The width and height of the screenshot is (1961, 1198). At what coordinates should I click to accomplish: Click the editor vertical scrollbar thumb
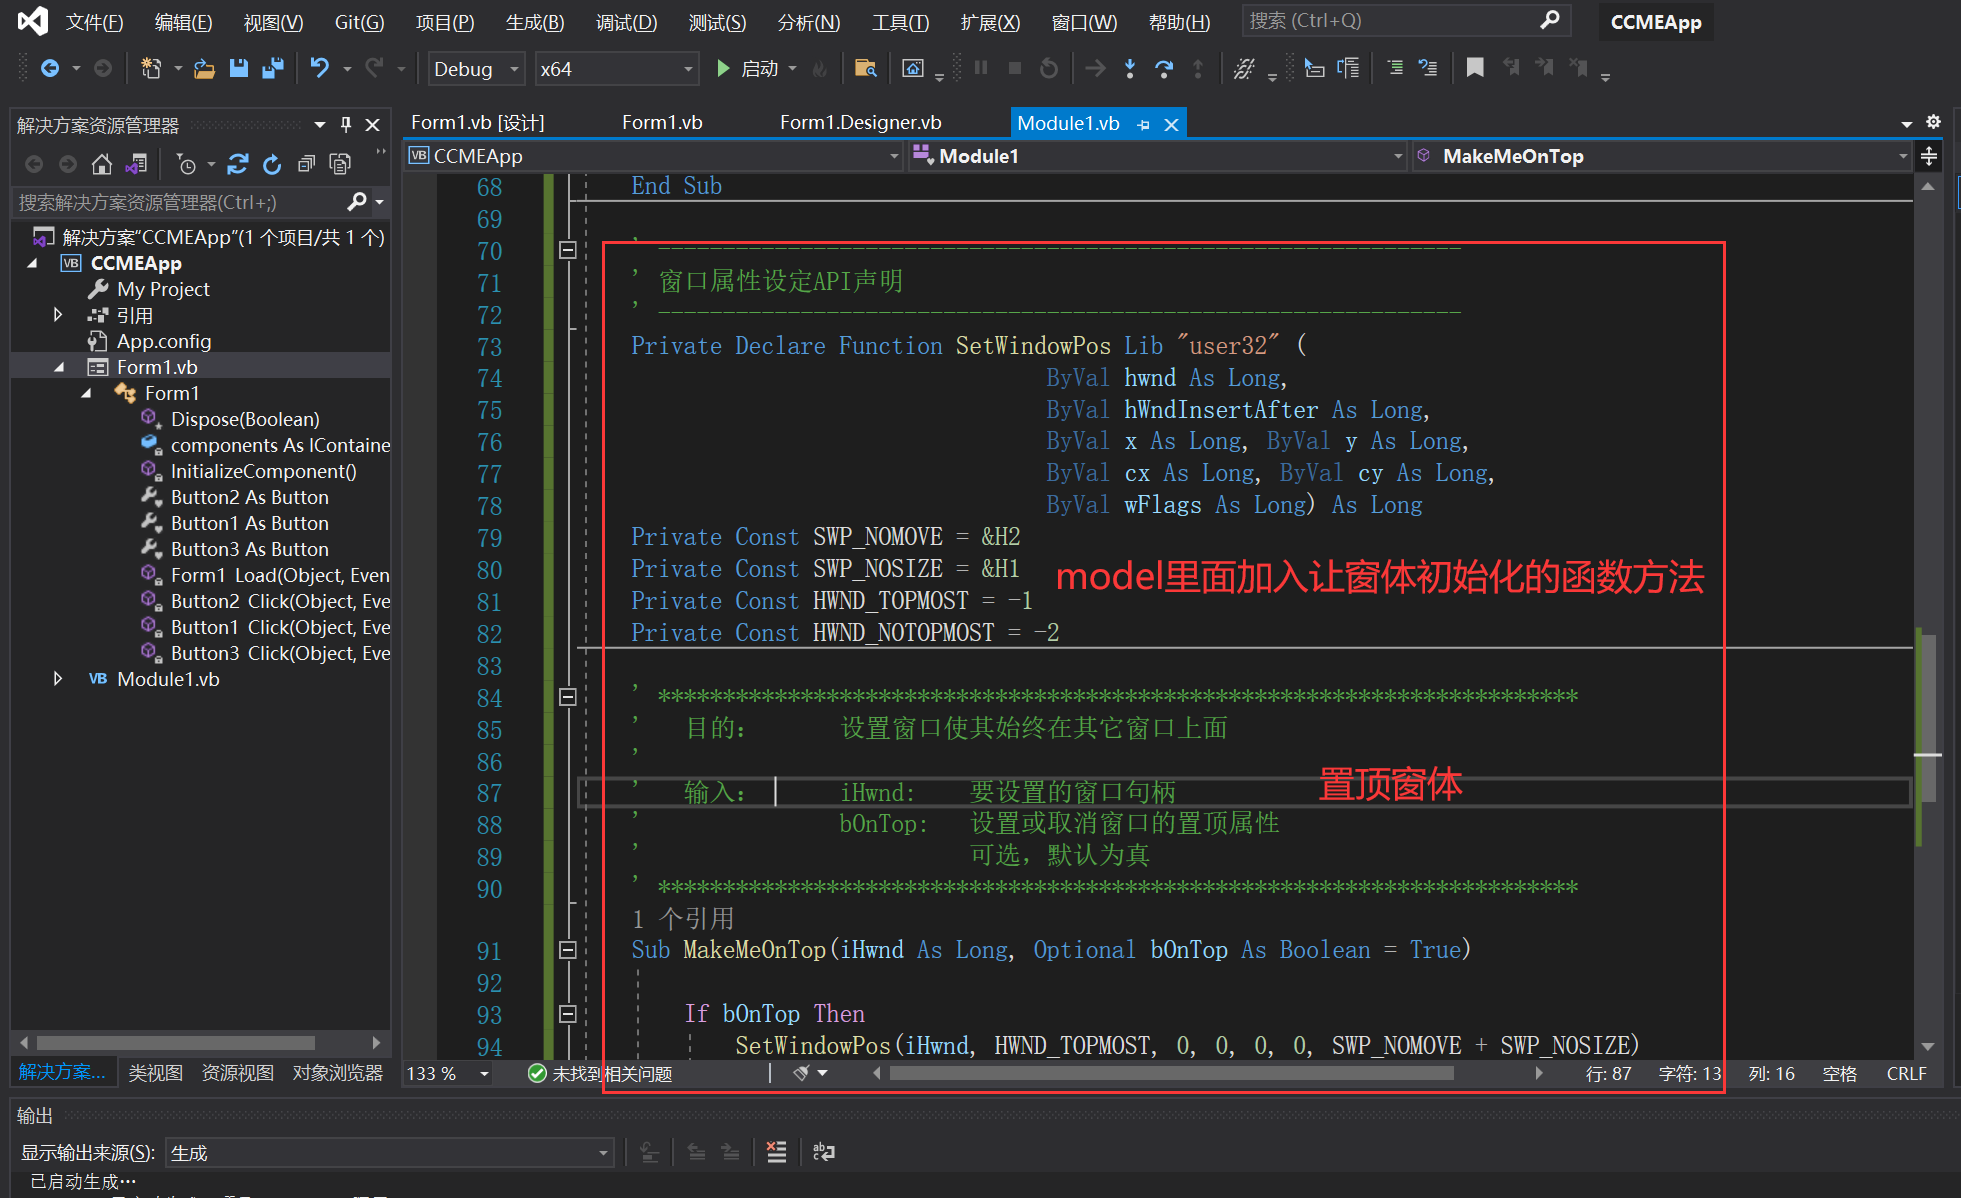click(x=1929, y=716)
